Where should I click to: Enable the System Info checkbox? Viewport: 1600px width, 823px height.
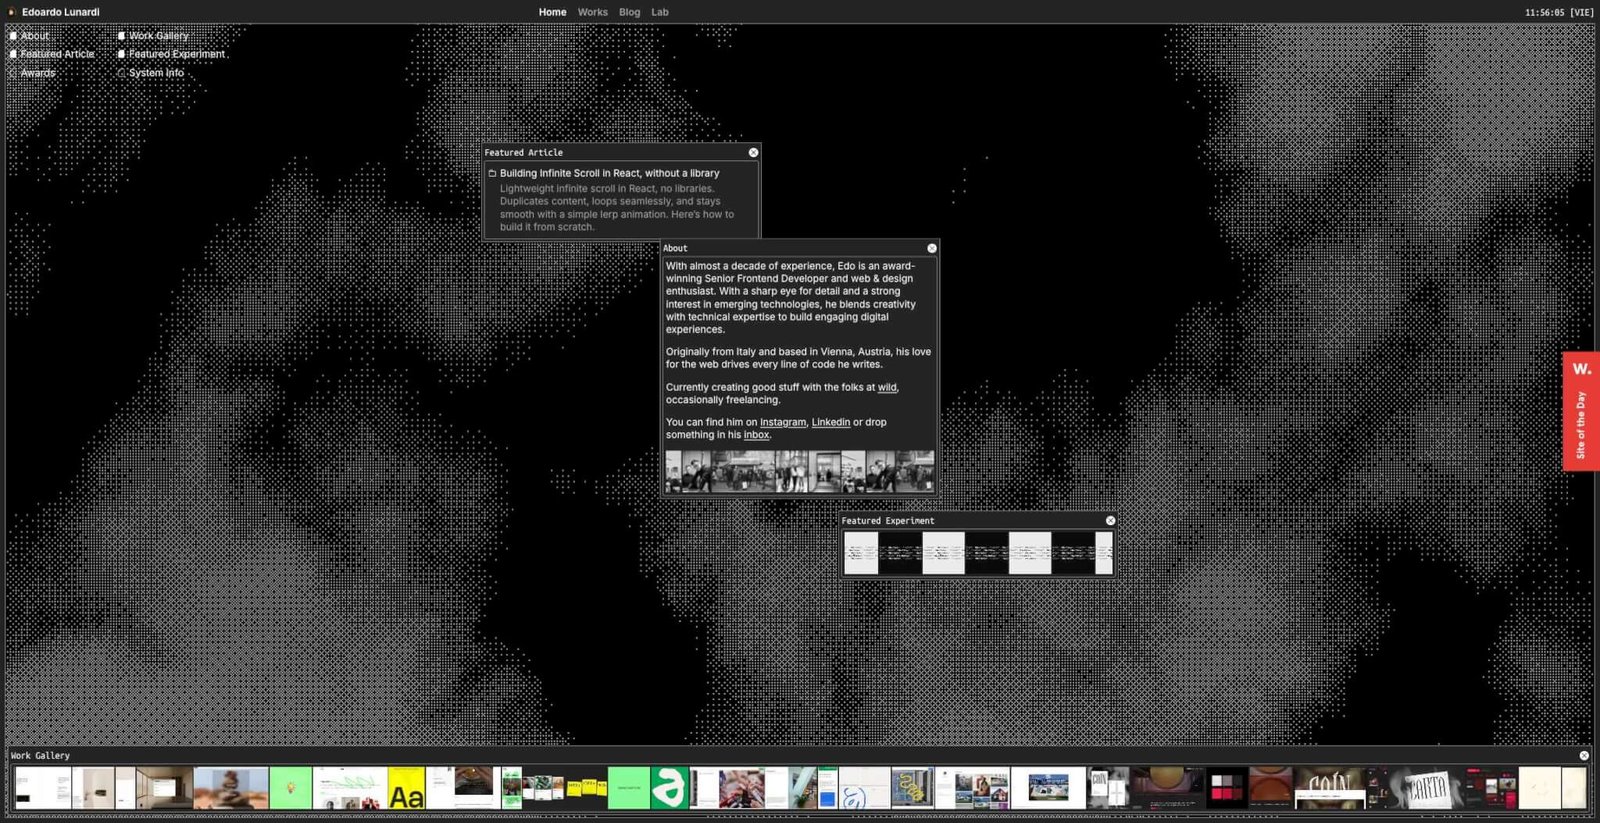(122, 73)
